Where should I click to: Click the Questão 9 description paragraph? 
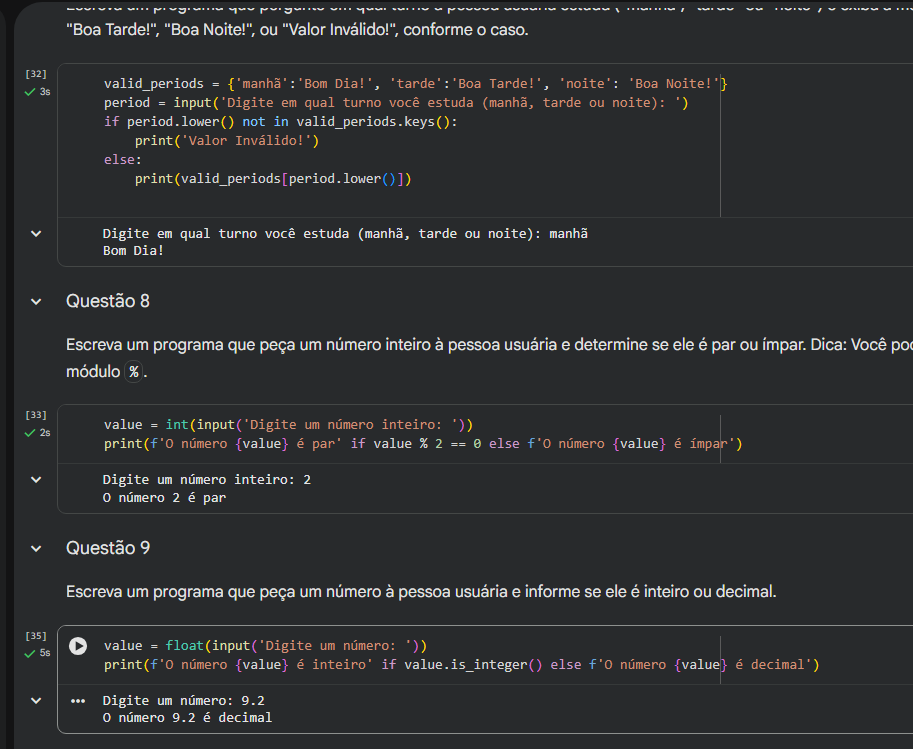(x=421, y=592)
